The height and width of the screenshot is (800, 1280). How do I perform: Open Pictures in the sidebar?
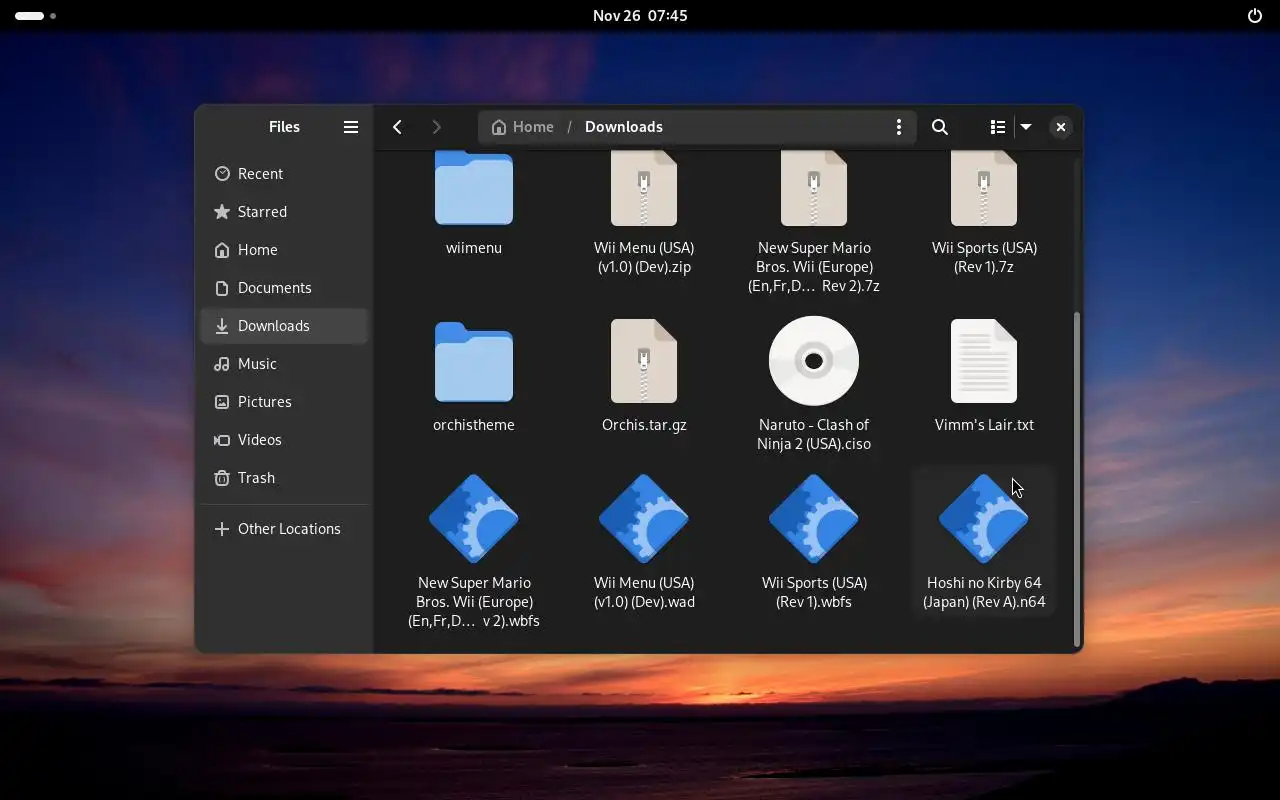(285, 402)
